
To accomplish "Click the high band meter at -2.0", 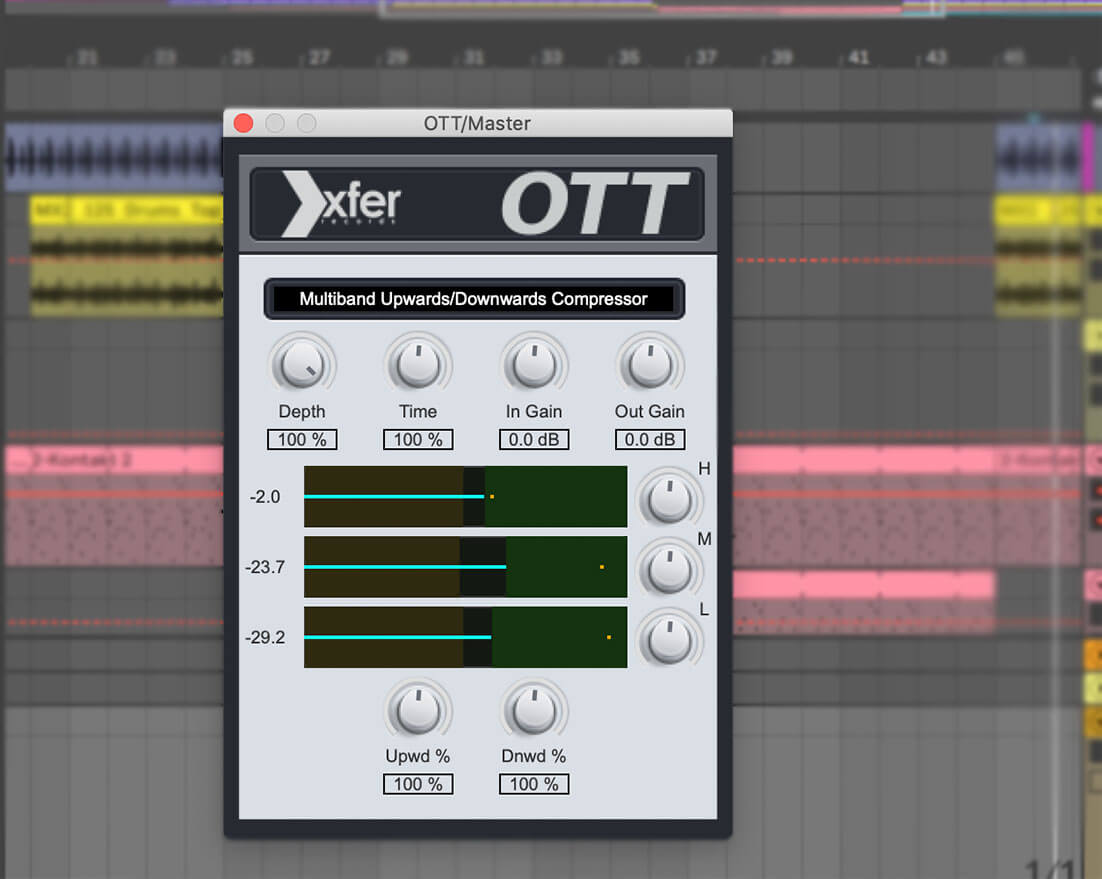I will point(465,496).
